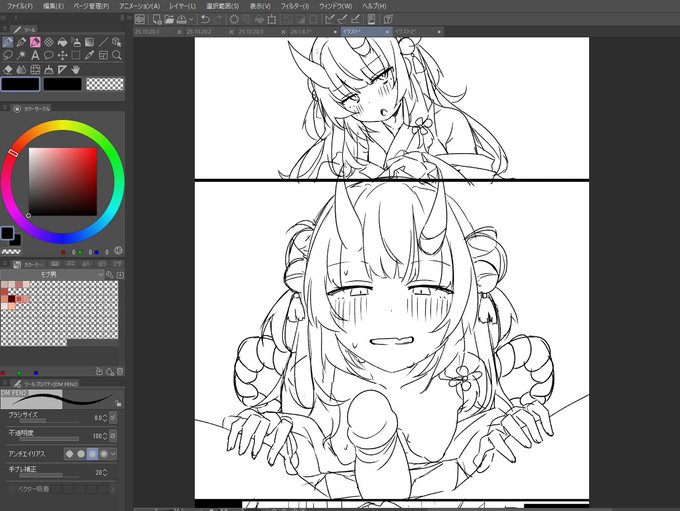This screenshot has height=511, width=680.
Task: Click the Clear selection dotted circle icon
Action: 234,19
